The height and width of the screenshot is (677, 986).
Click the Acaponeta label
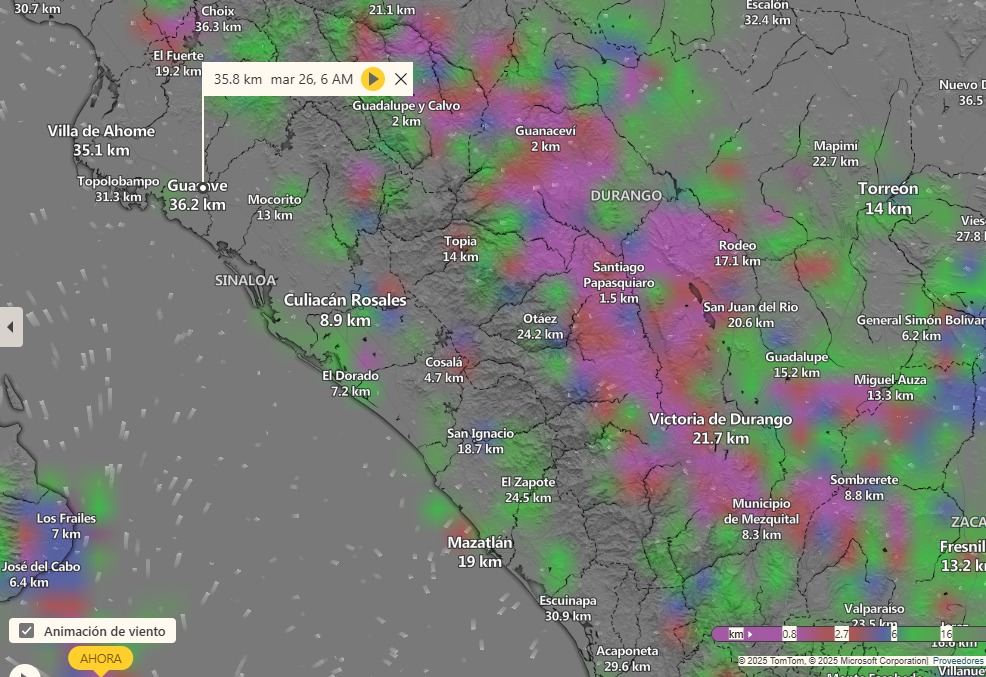tap(627, 658)
